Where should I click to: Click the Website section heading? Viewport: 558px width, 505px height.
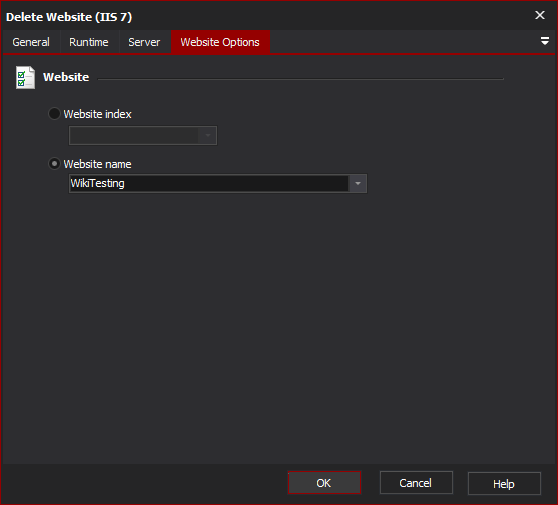tap(66, 77)
